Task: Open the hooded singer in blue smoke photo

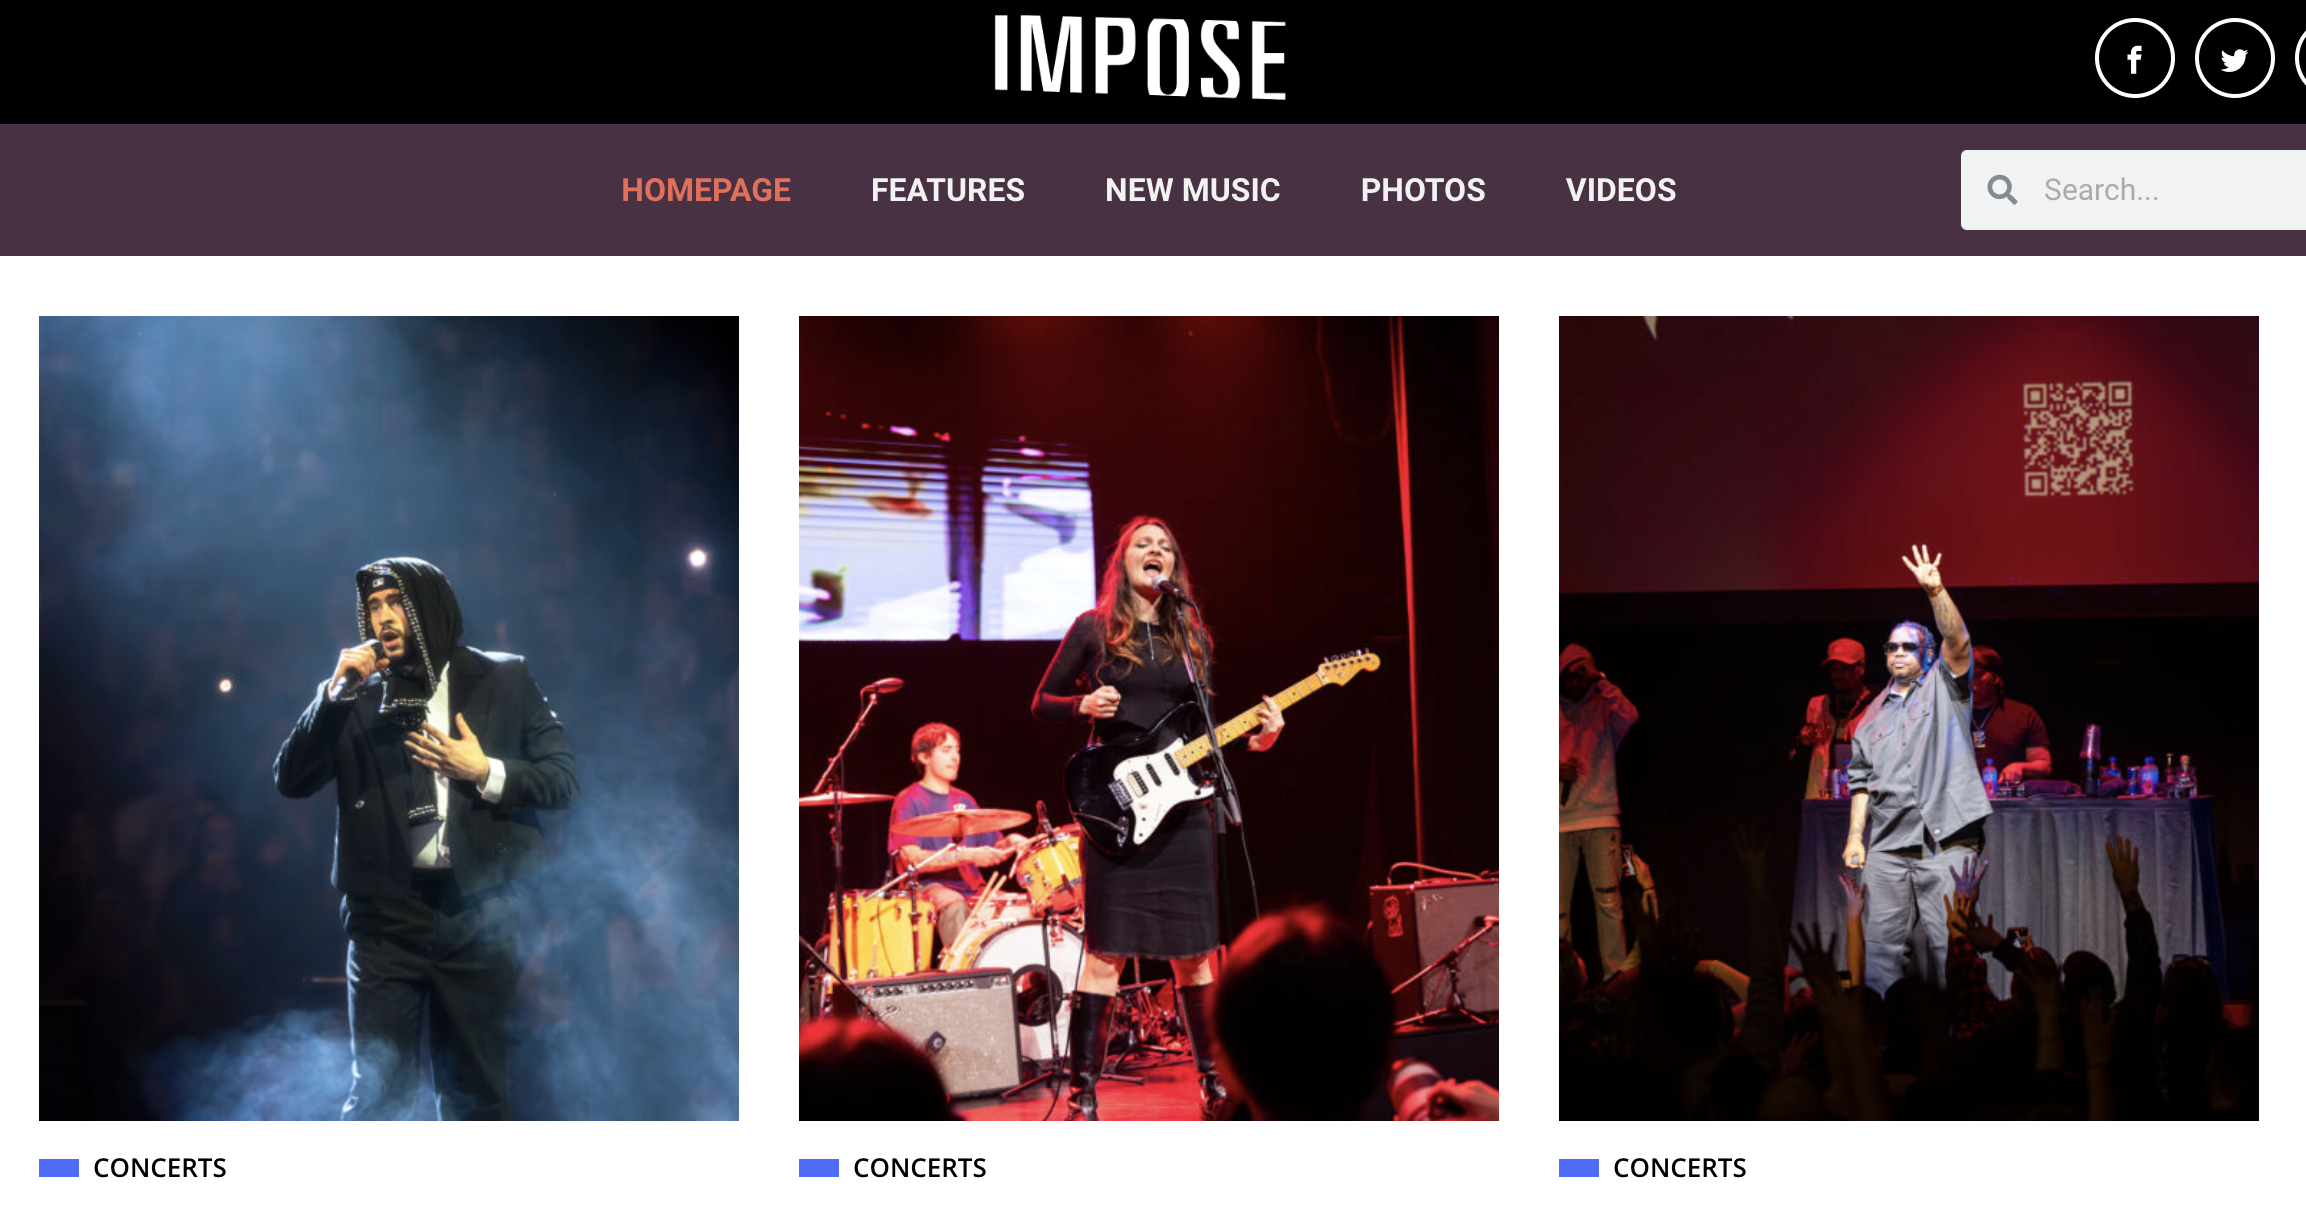Action: [389, 718]
